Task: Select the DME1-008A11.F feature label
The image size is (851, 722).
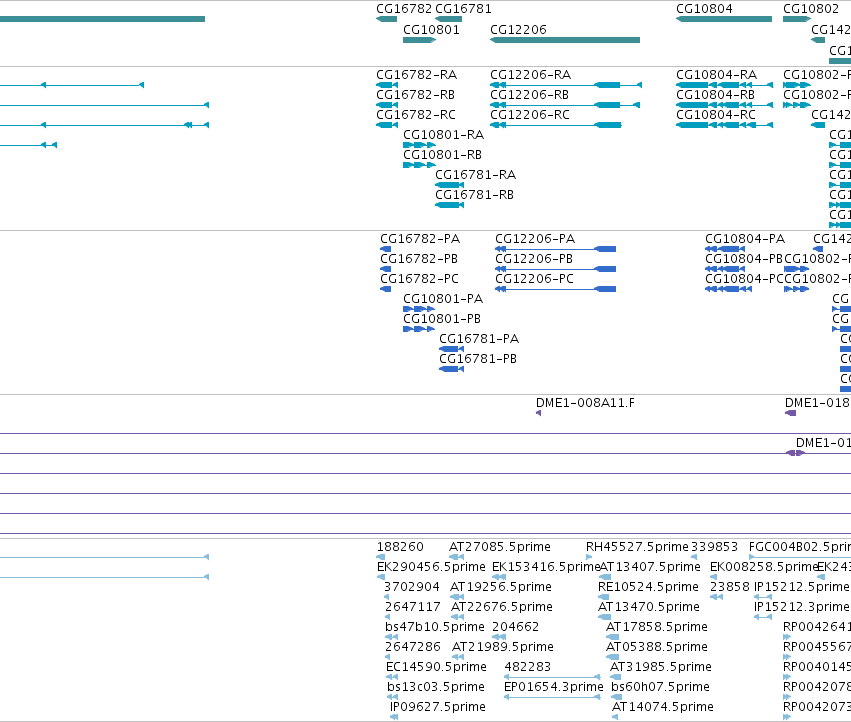Action: point(586,403)
